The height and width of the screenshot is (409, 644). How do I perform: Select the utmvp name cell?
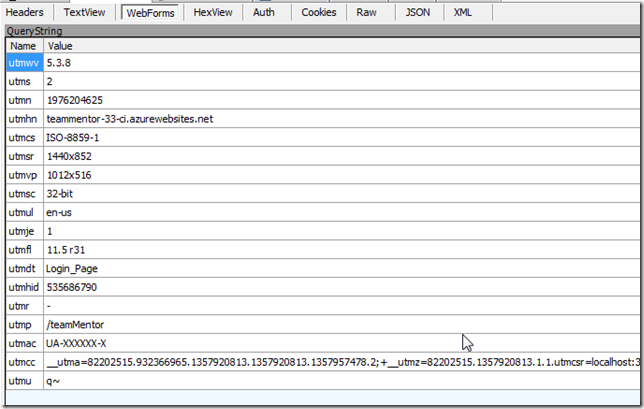click(25, 175)
